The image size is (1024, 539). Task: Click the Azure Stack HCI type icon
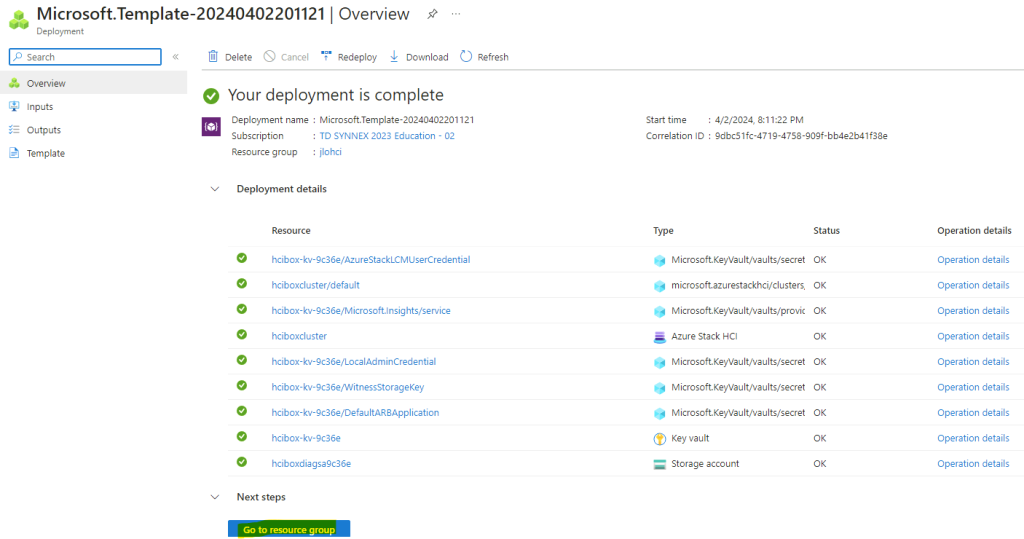point(660,336)
